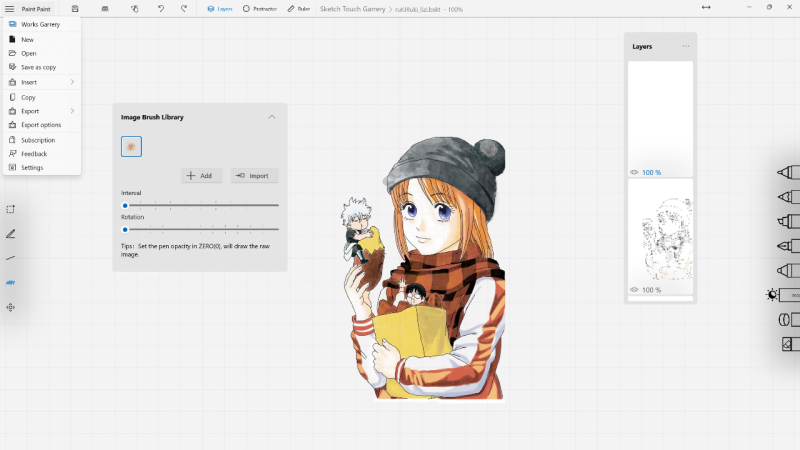Select the transform move tool icon

tap(10, 307)
